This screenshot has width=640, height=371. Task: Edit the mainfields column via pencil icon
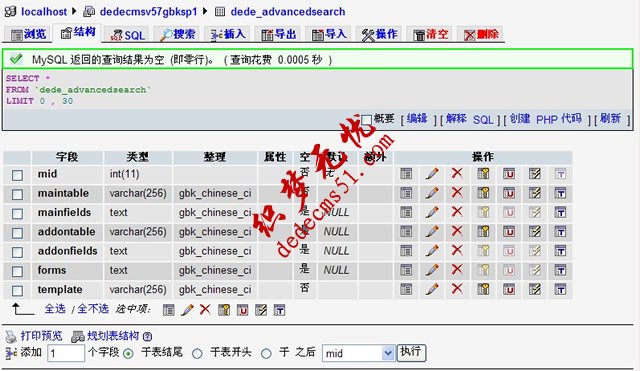click(x=432, y=212)
